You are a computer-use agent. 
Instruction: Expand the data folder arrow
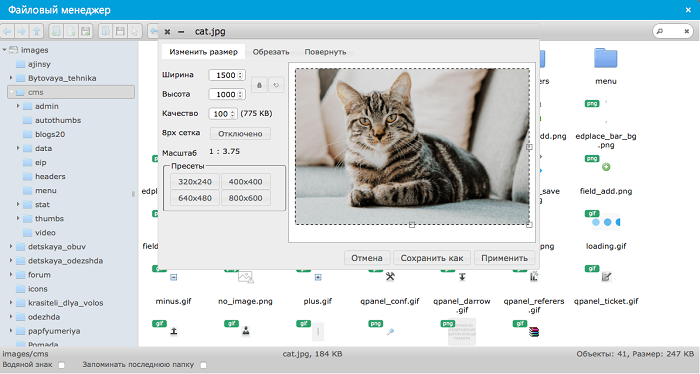pos(18,148)
